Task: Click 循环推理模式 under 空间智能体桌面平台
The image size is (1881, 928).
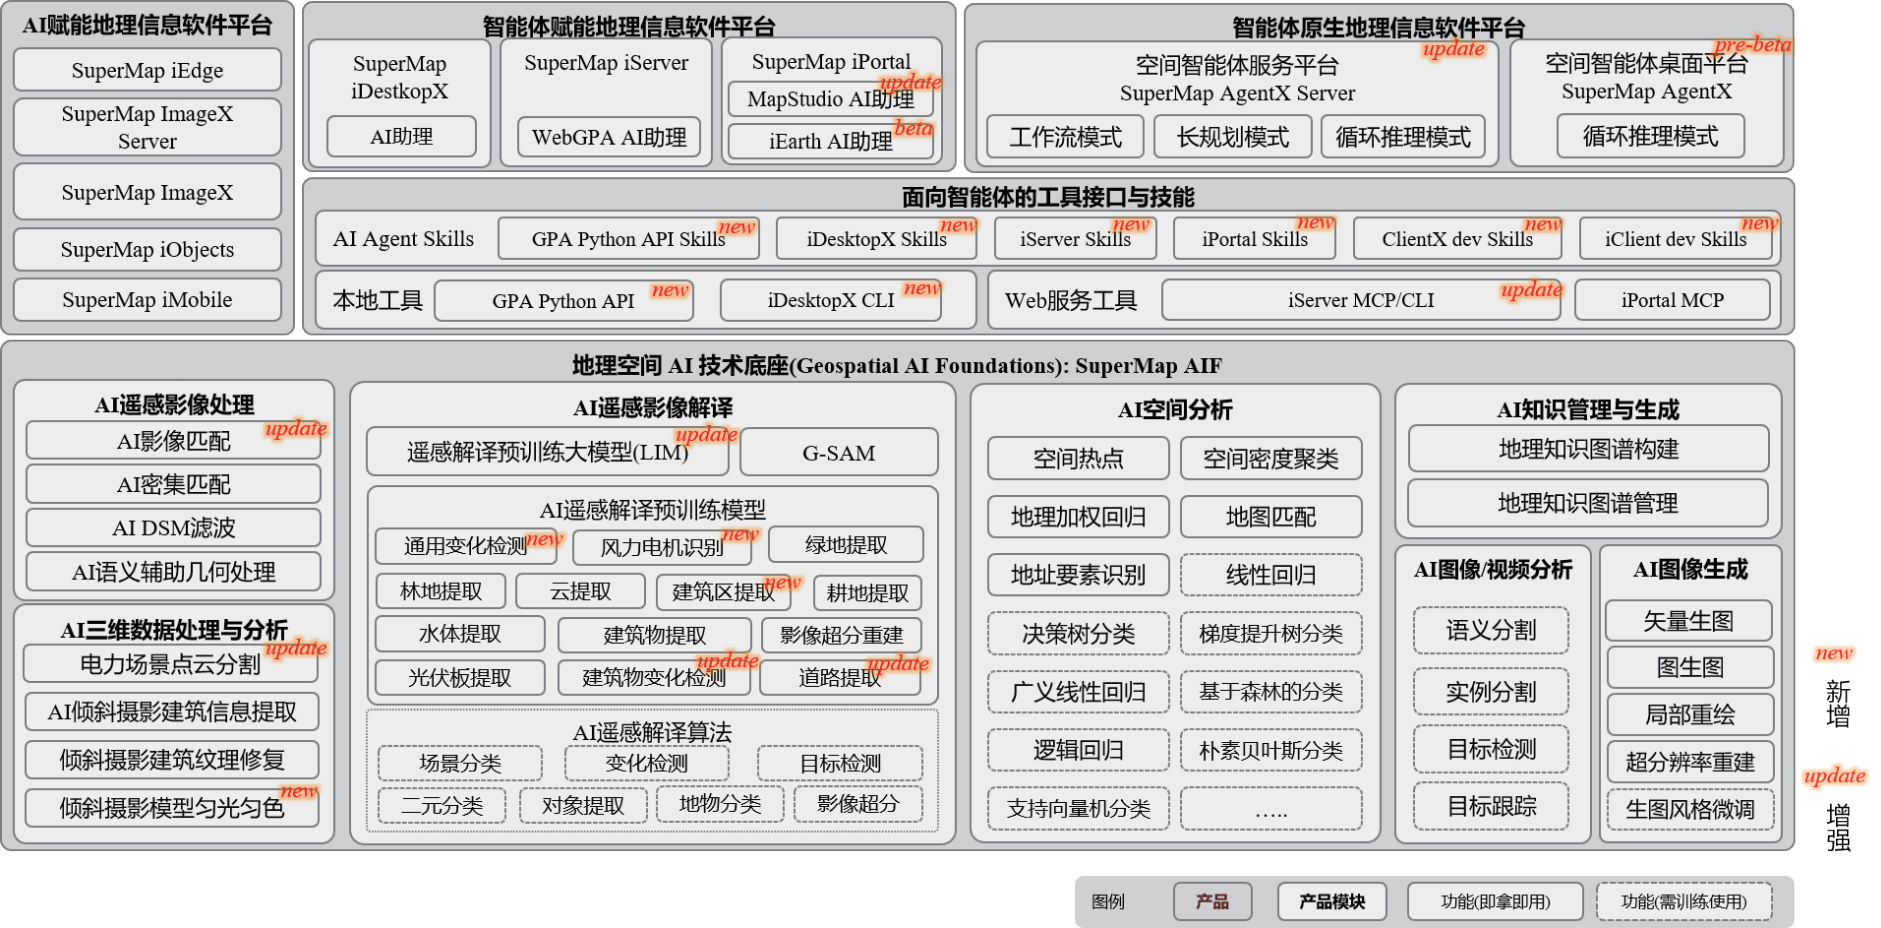Action: pos(1650,136)
